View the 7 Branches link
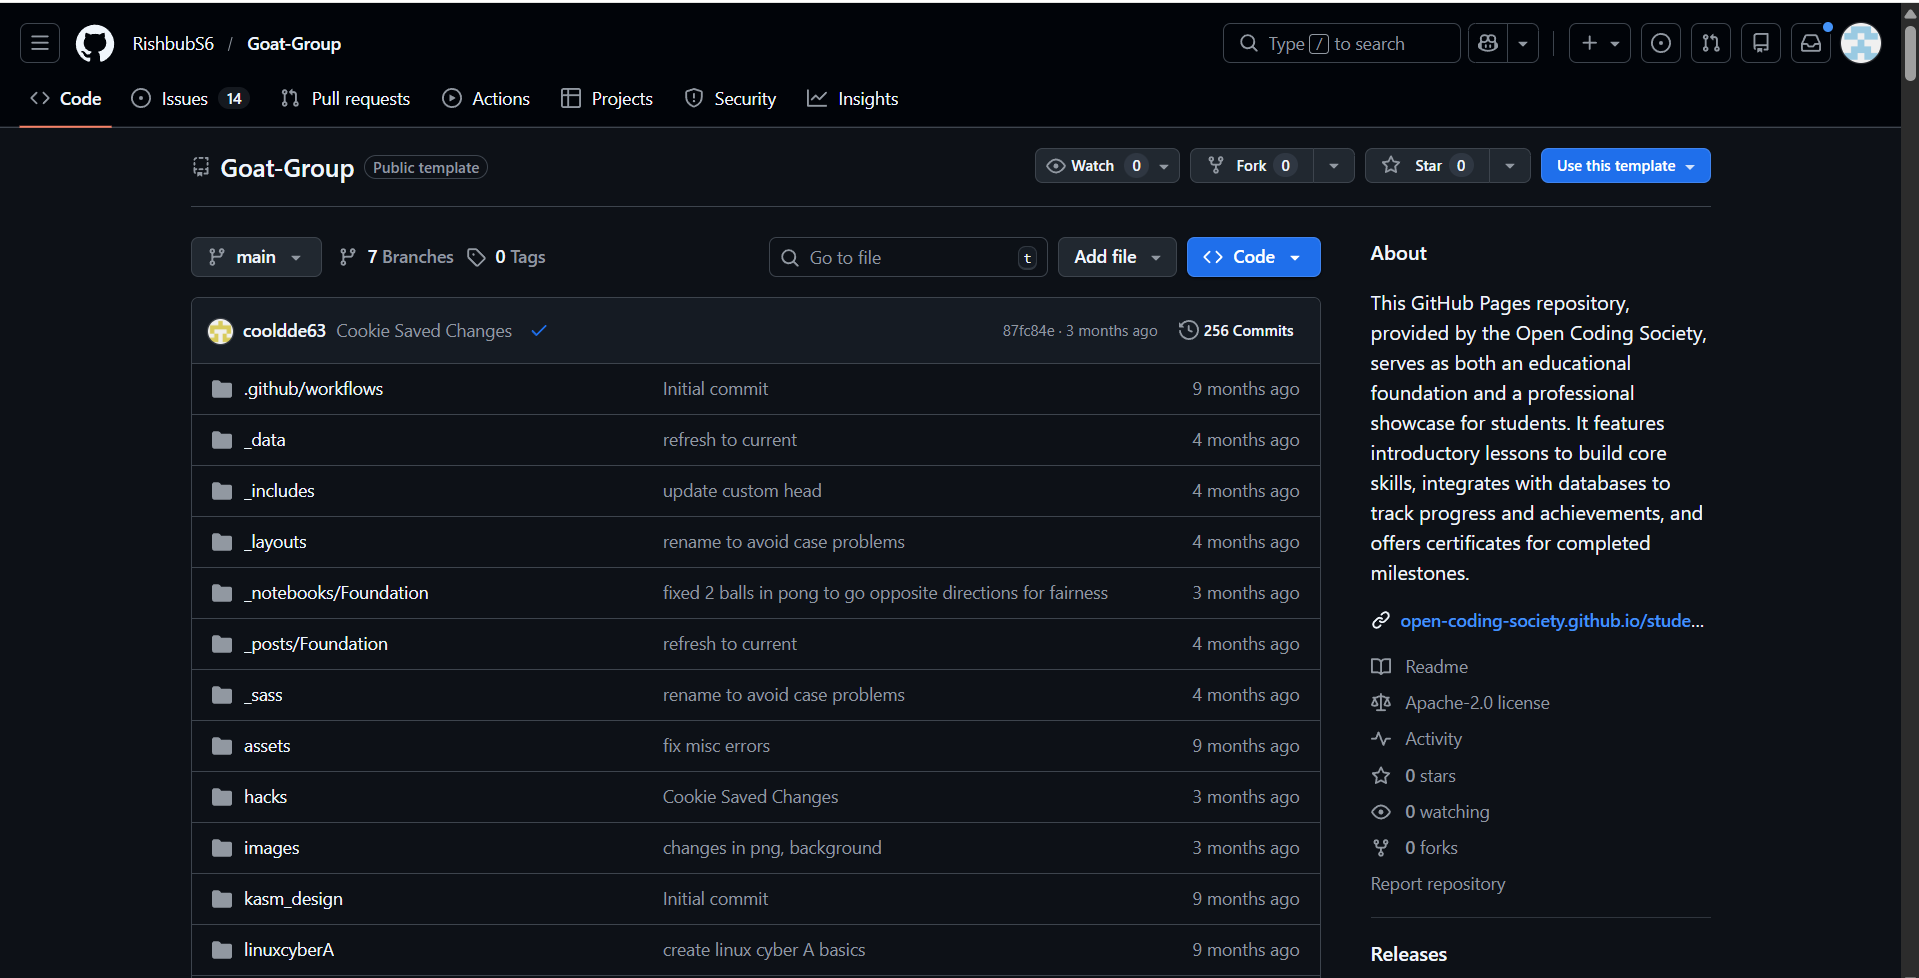1919x978 pixels. pos(397,257)
